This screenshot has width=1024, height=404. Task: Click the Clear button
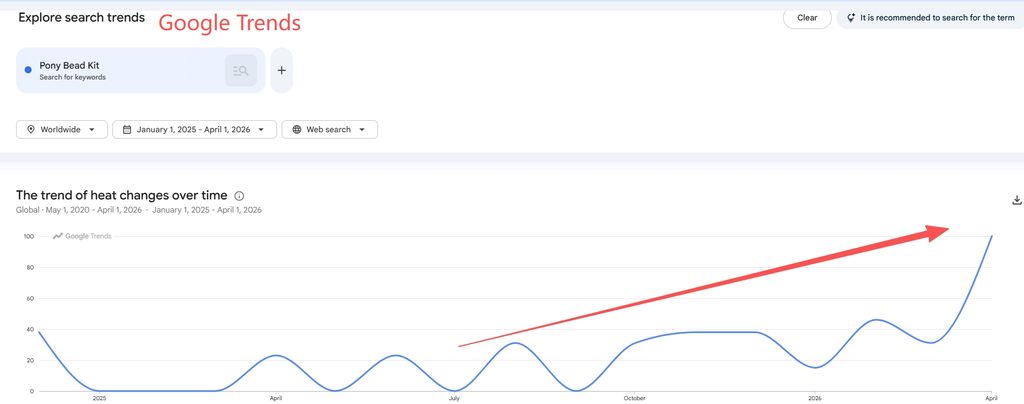[807, 18]
